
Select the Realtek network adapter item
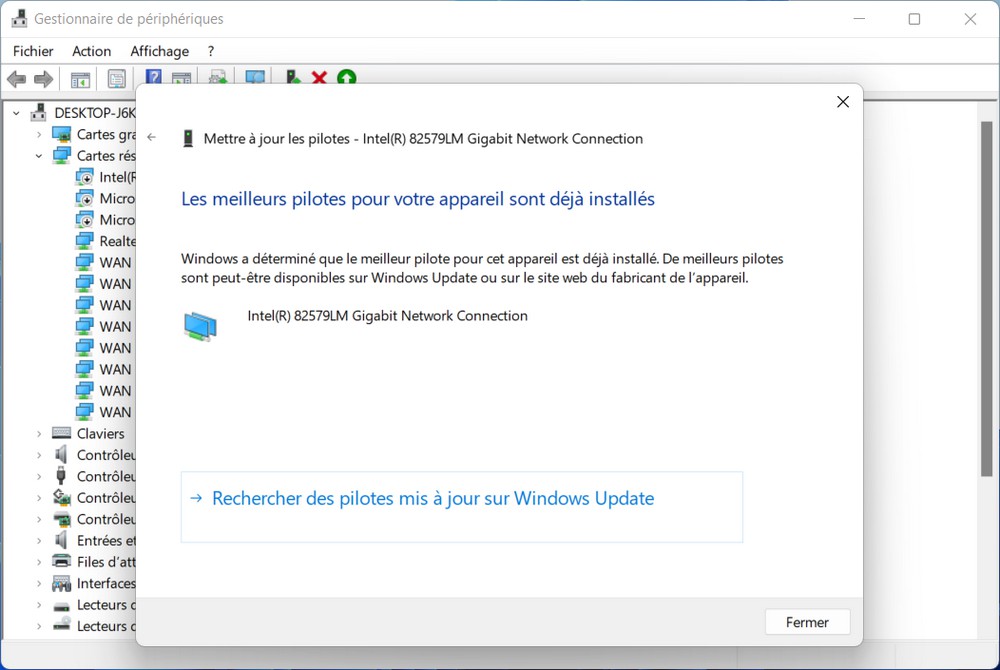point(117,241)
